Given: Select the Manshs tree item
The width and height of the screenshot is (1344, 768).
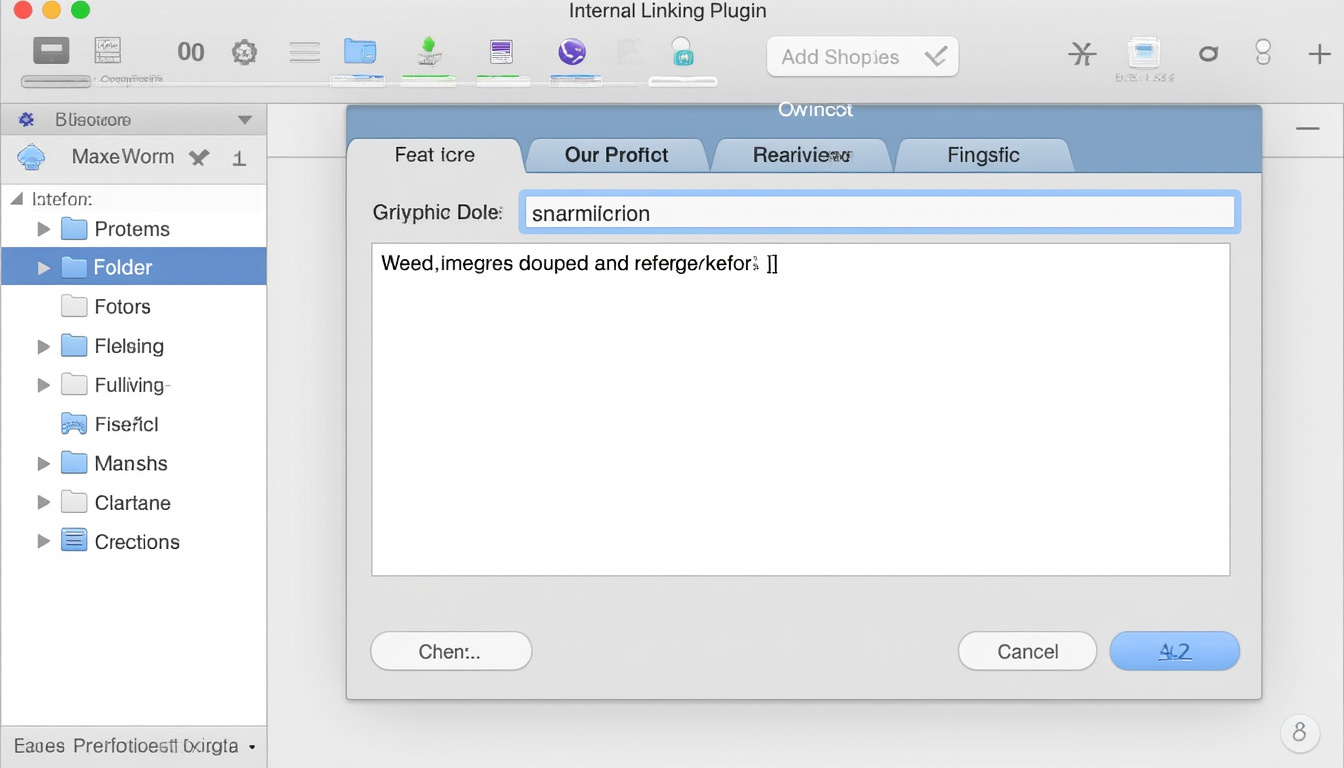Looking at the screenshot, I should (133, 463).
